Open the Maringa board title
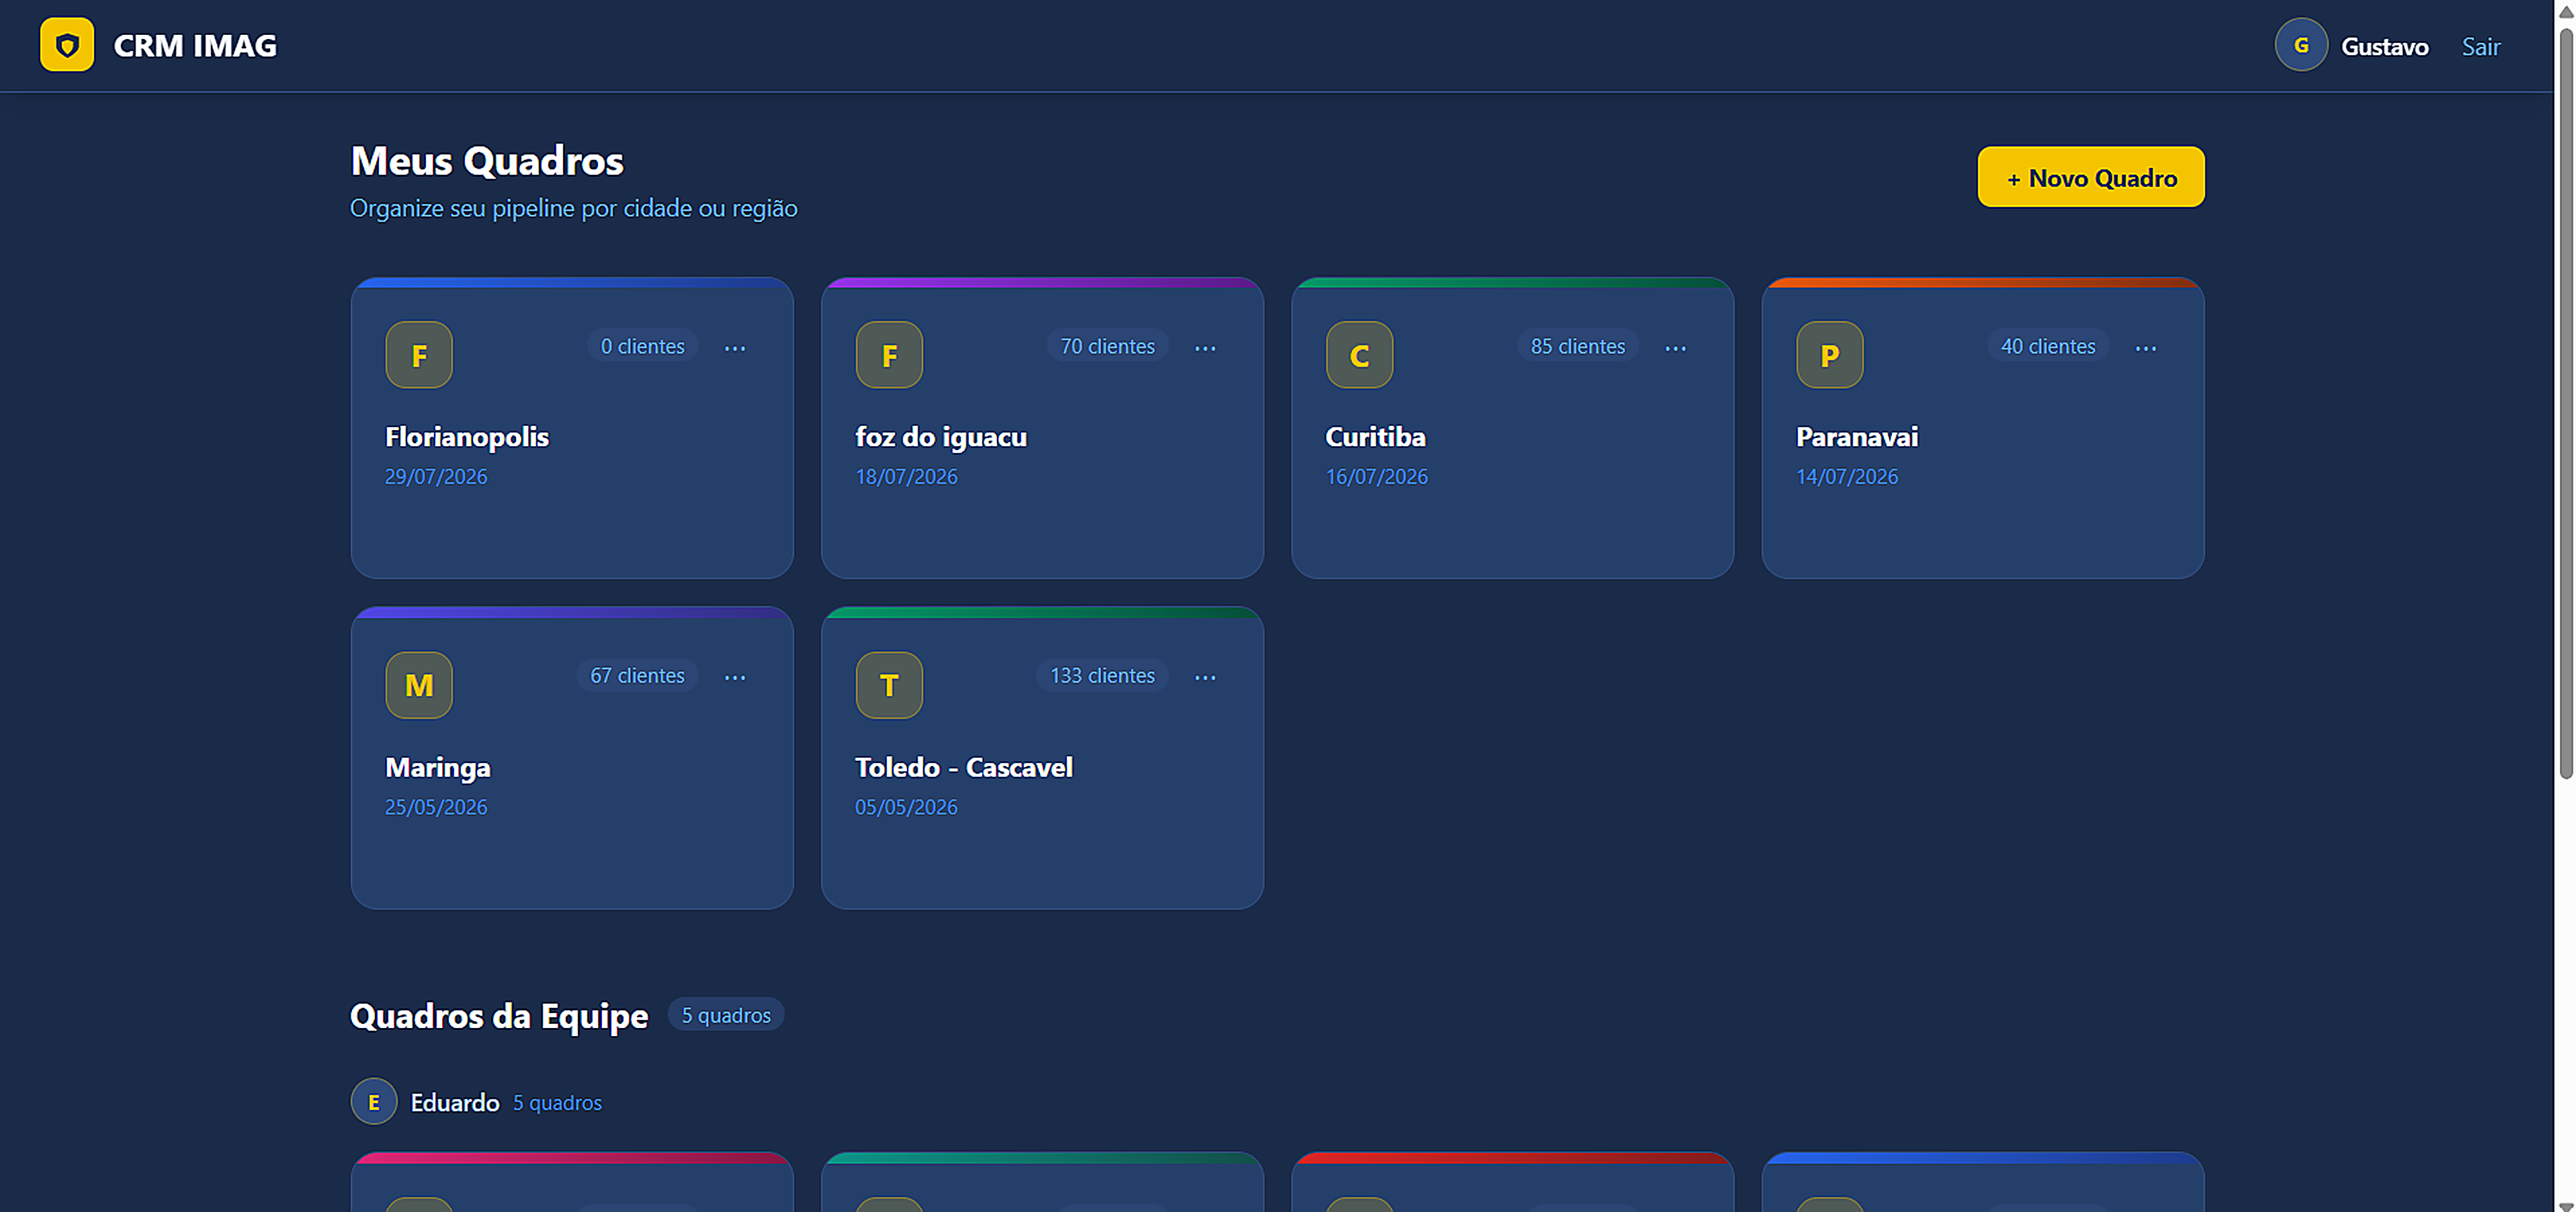 coord(438,767)
